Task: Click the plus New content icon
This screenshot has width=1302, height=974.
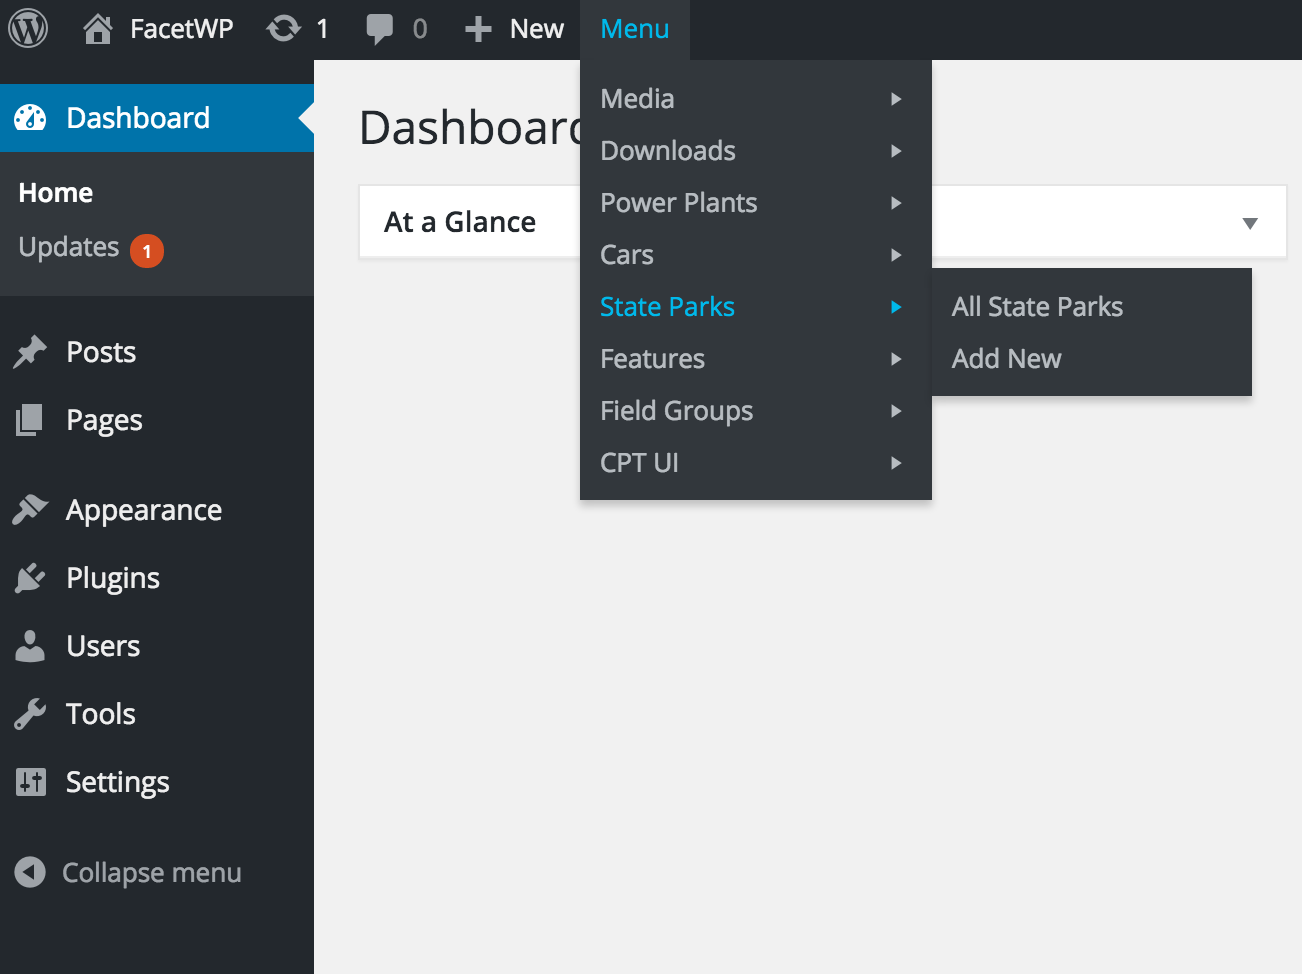Action: [478, 29]
